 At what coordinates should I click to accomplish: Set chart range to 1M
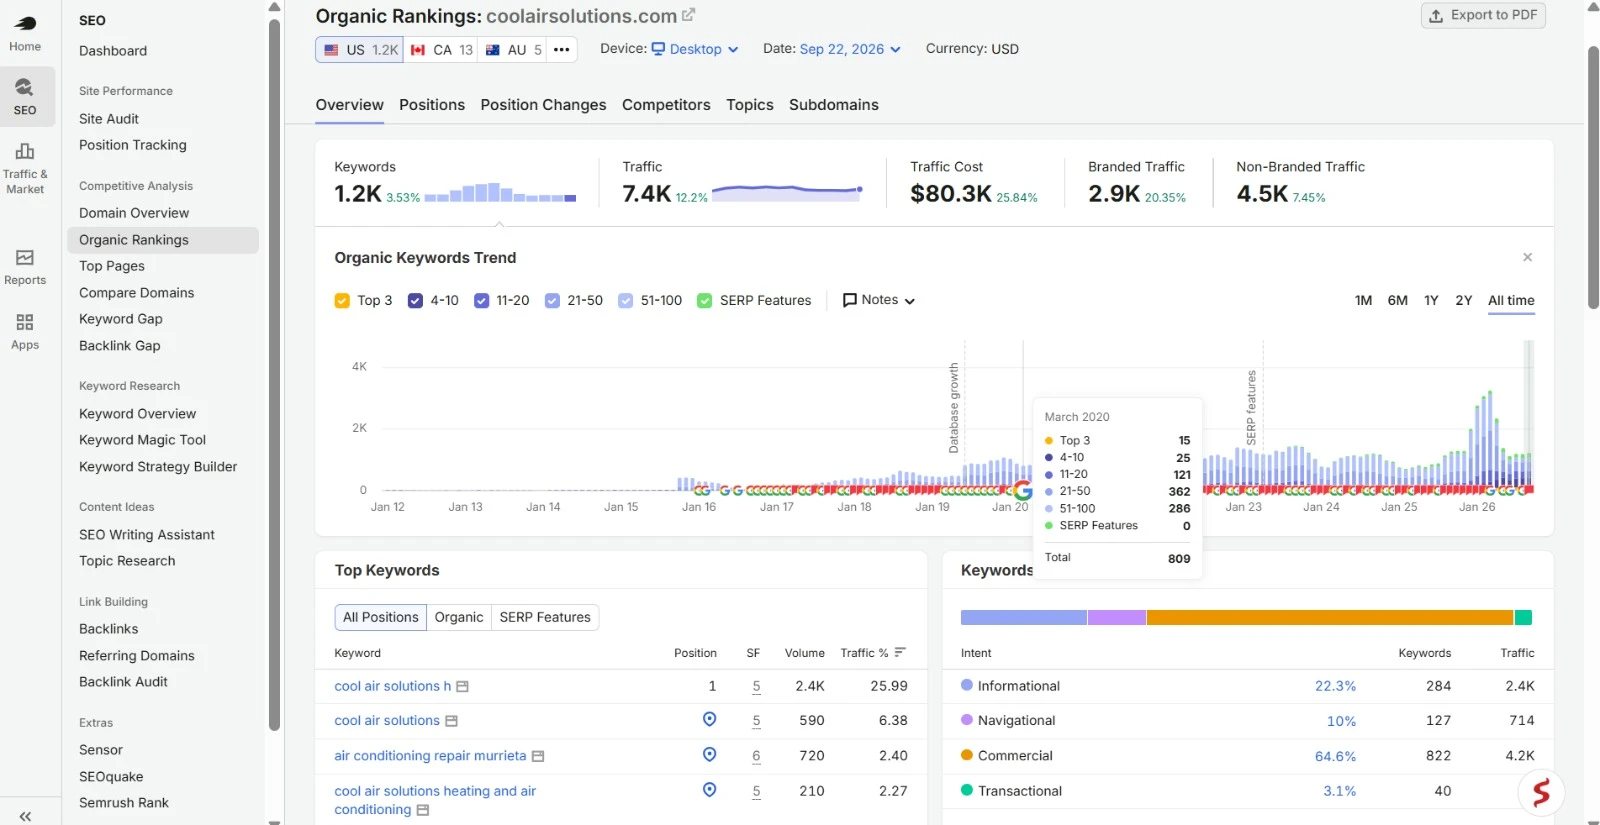(1363, 300)
